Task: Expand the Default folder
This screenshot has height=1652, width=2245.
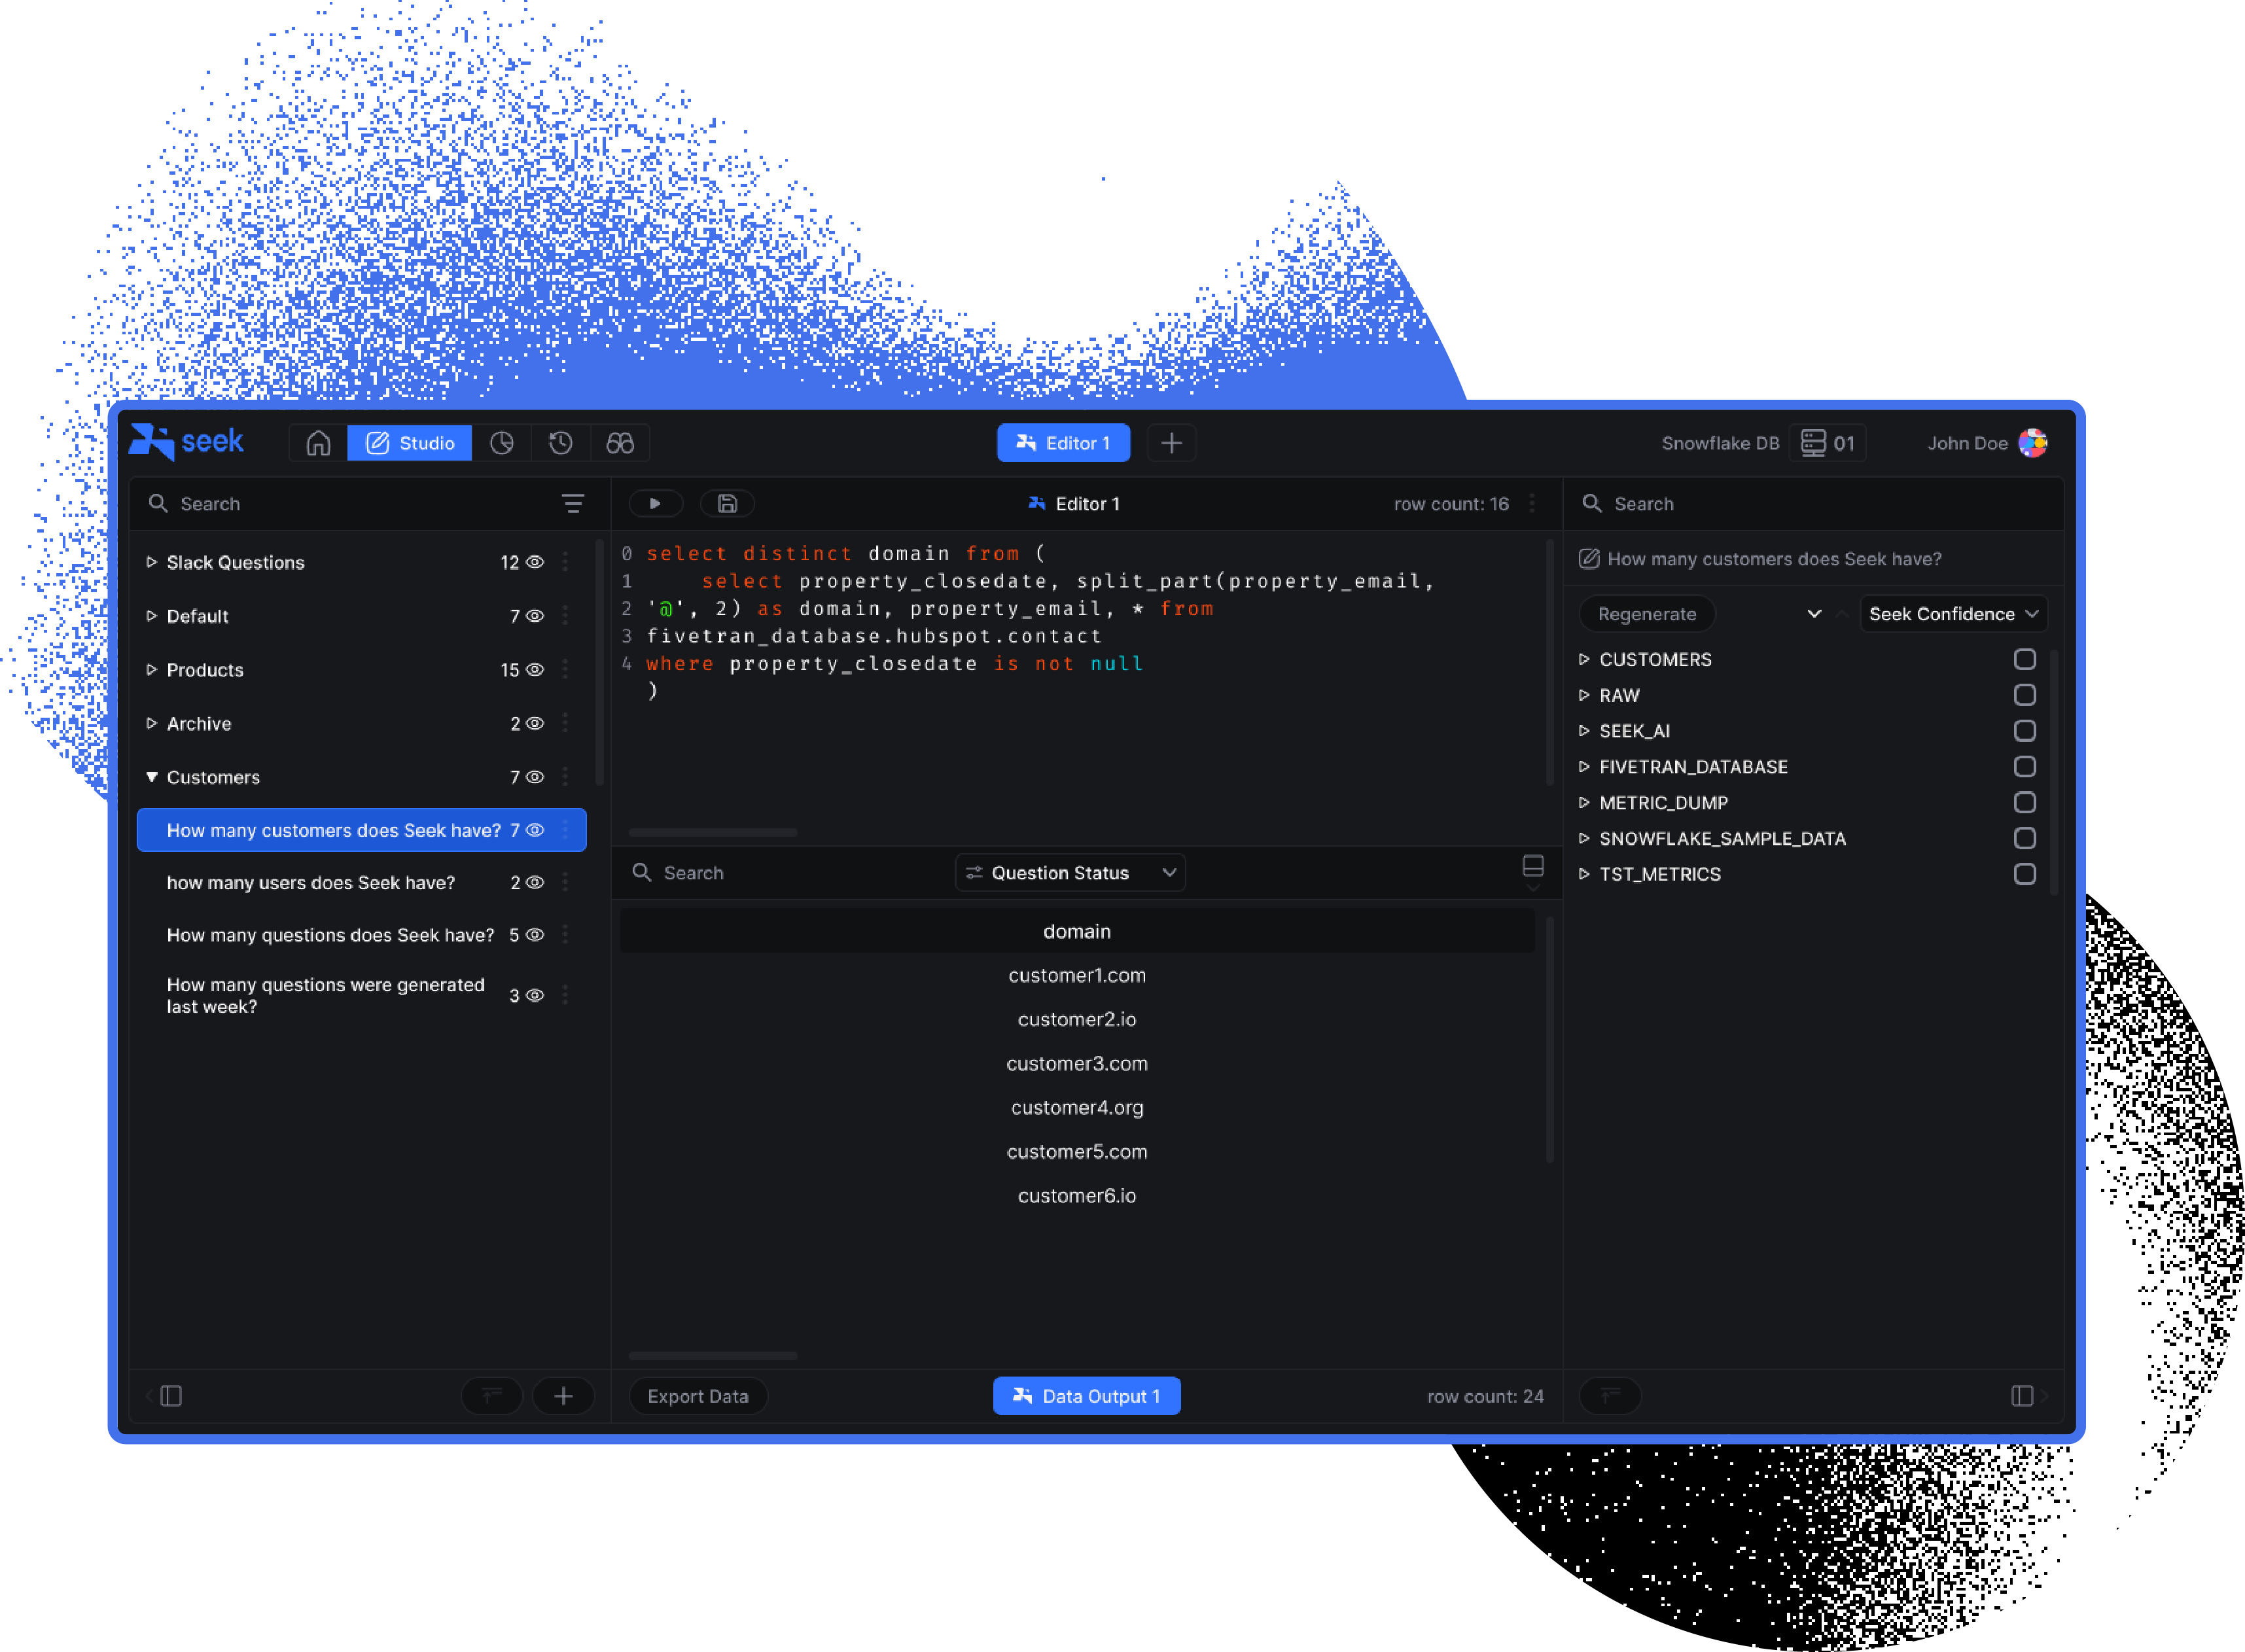Action: click(x=151, y=616)
